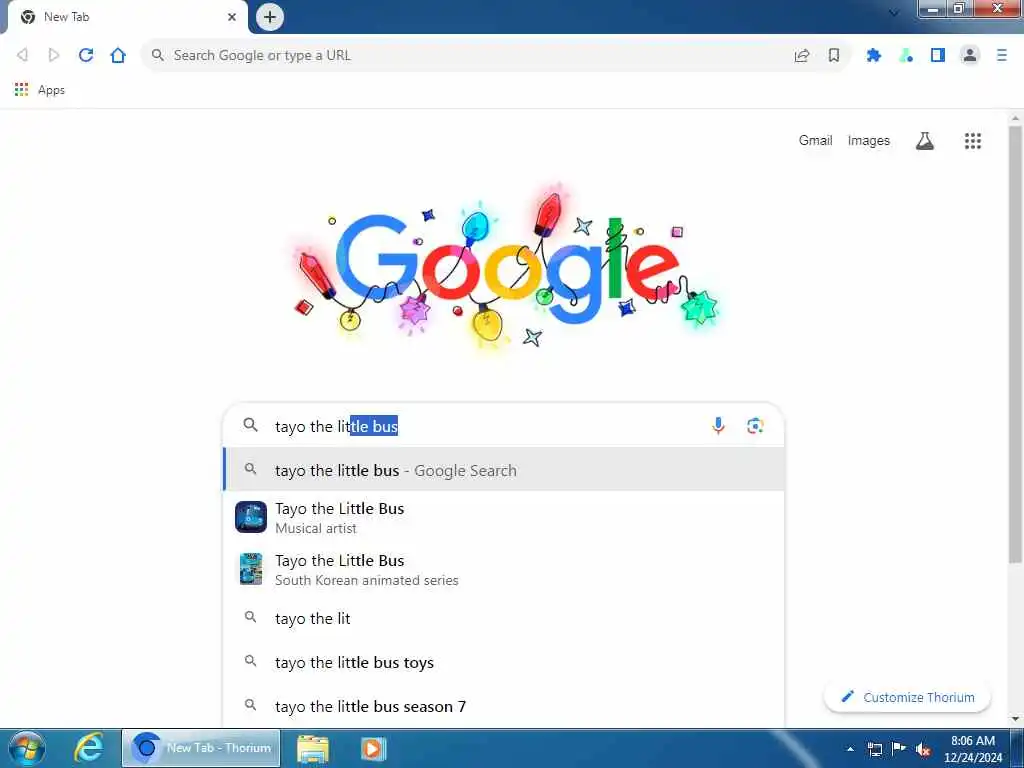The height and width of the screenshot is (768, 1024).
Task: Bookmark this tab with the bookmark icon
Action: click(x=834, y=56)
